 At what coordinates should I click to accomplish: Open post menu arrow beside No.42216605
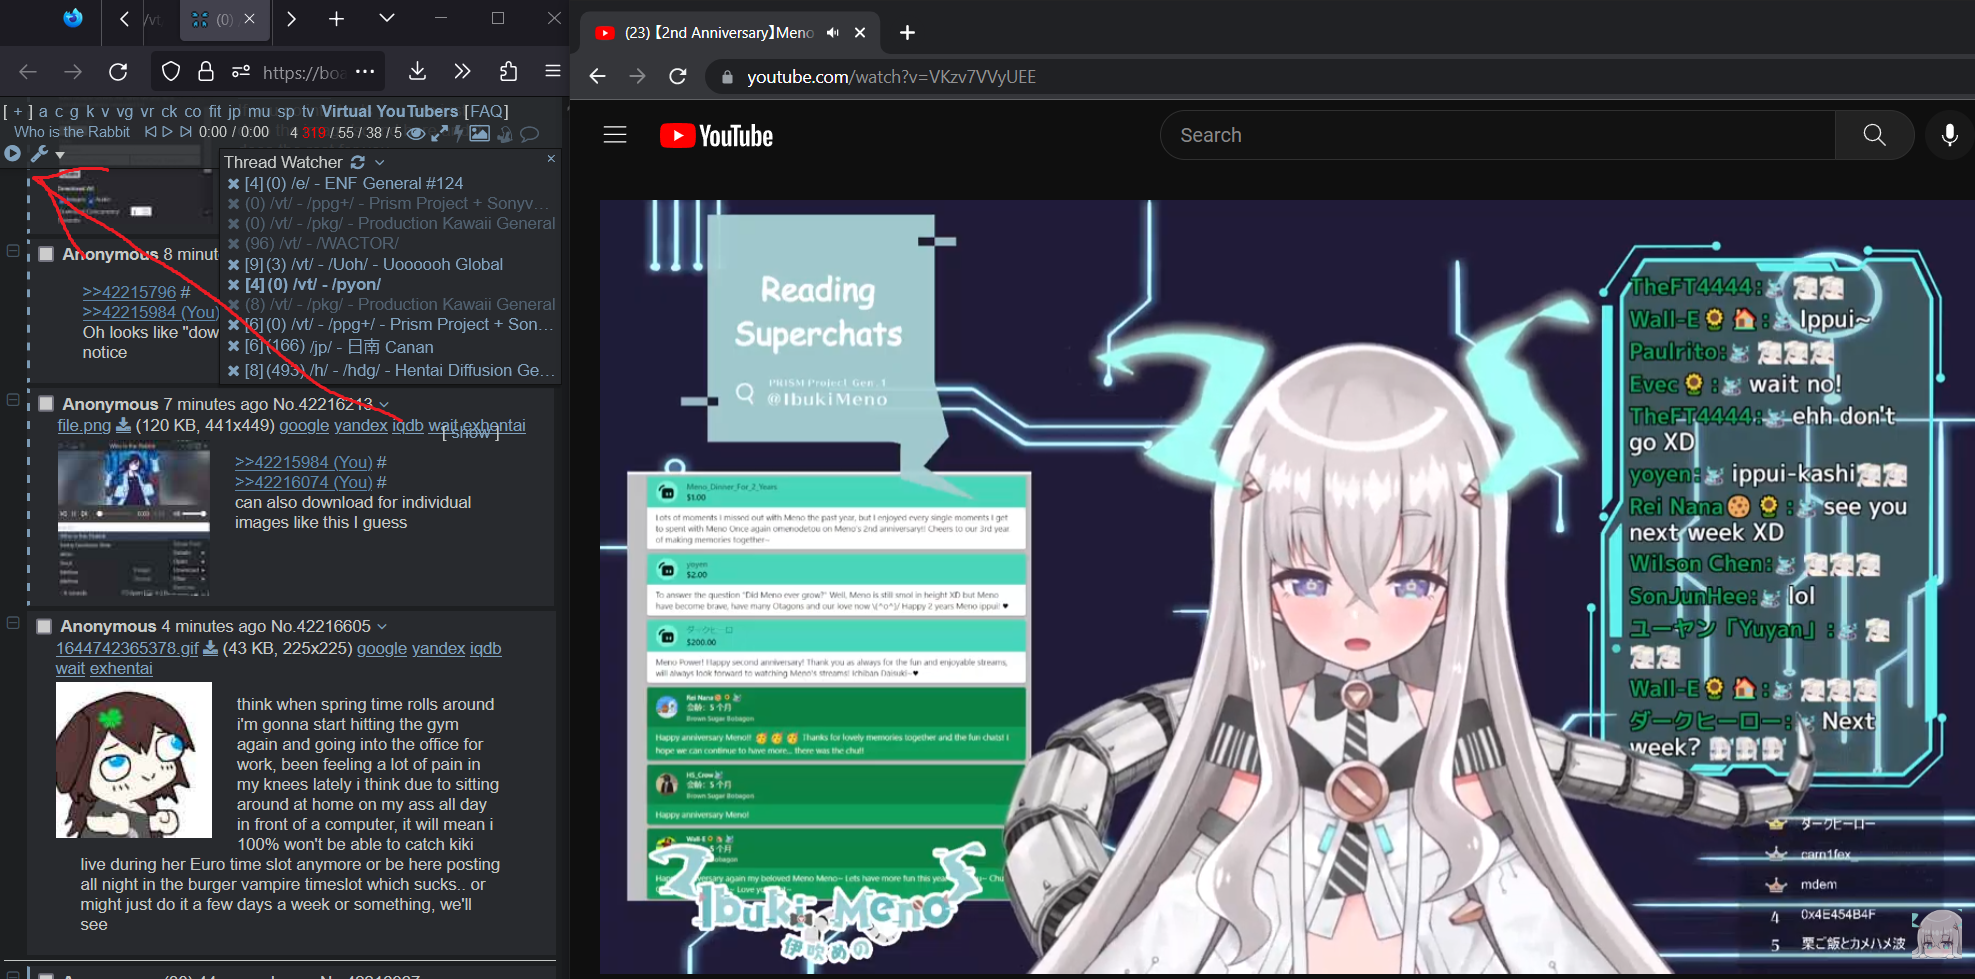tap(382, 626)
